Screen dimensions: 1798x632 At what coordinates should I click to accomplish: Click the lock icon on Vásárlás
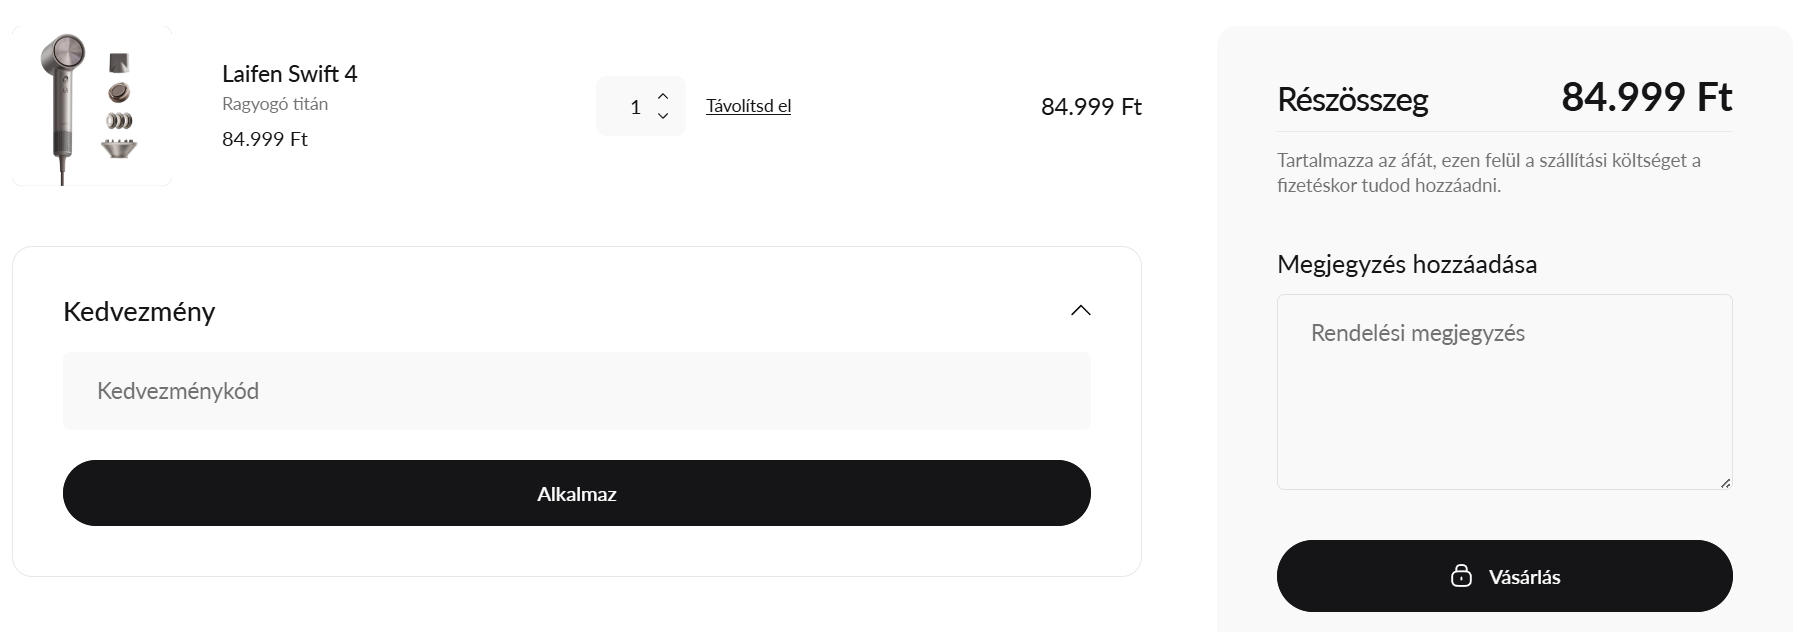(x=1461, y=576)
